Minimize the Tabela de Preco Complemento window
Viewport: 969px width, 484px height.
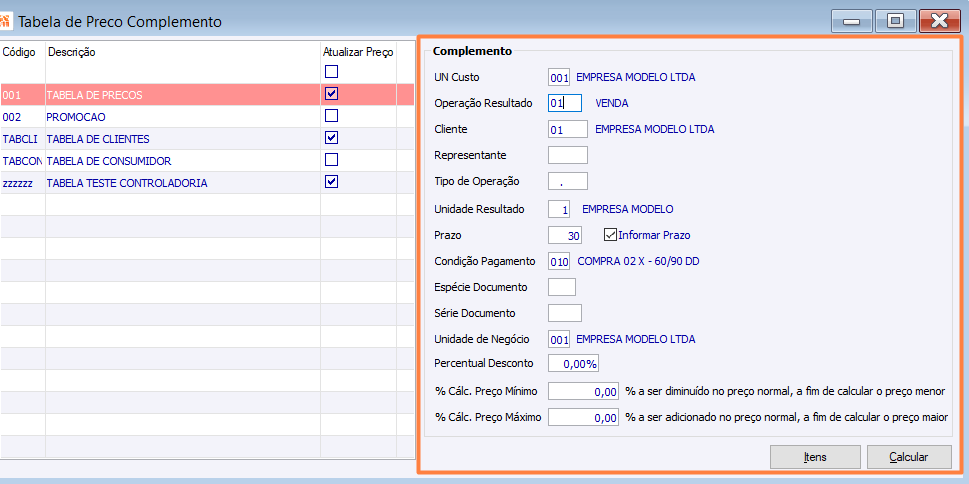852,22
